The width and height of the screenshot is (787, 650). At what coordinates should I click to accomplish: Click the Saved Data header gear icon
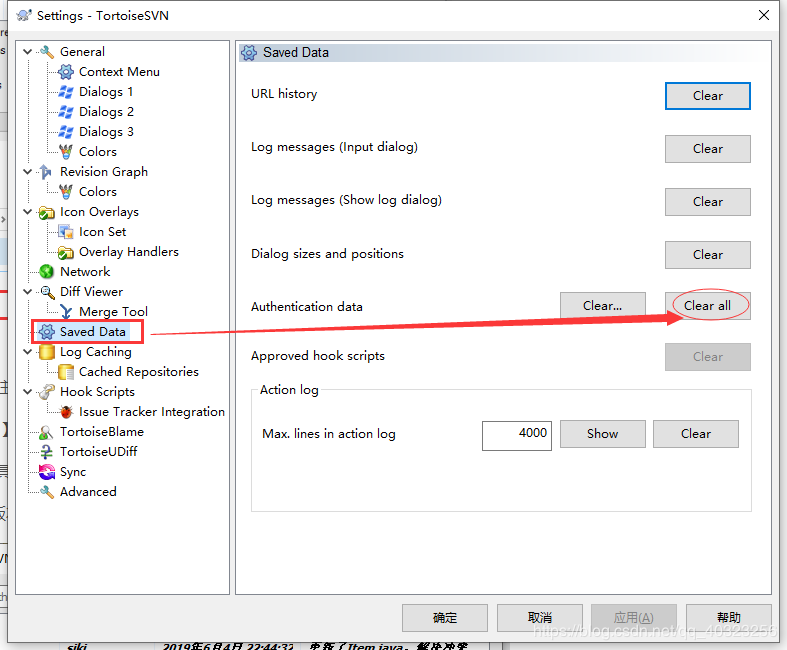(248, 53)
